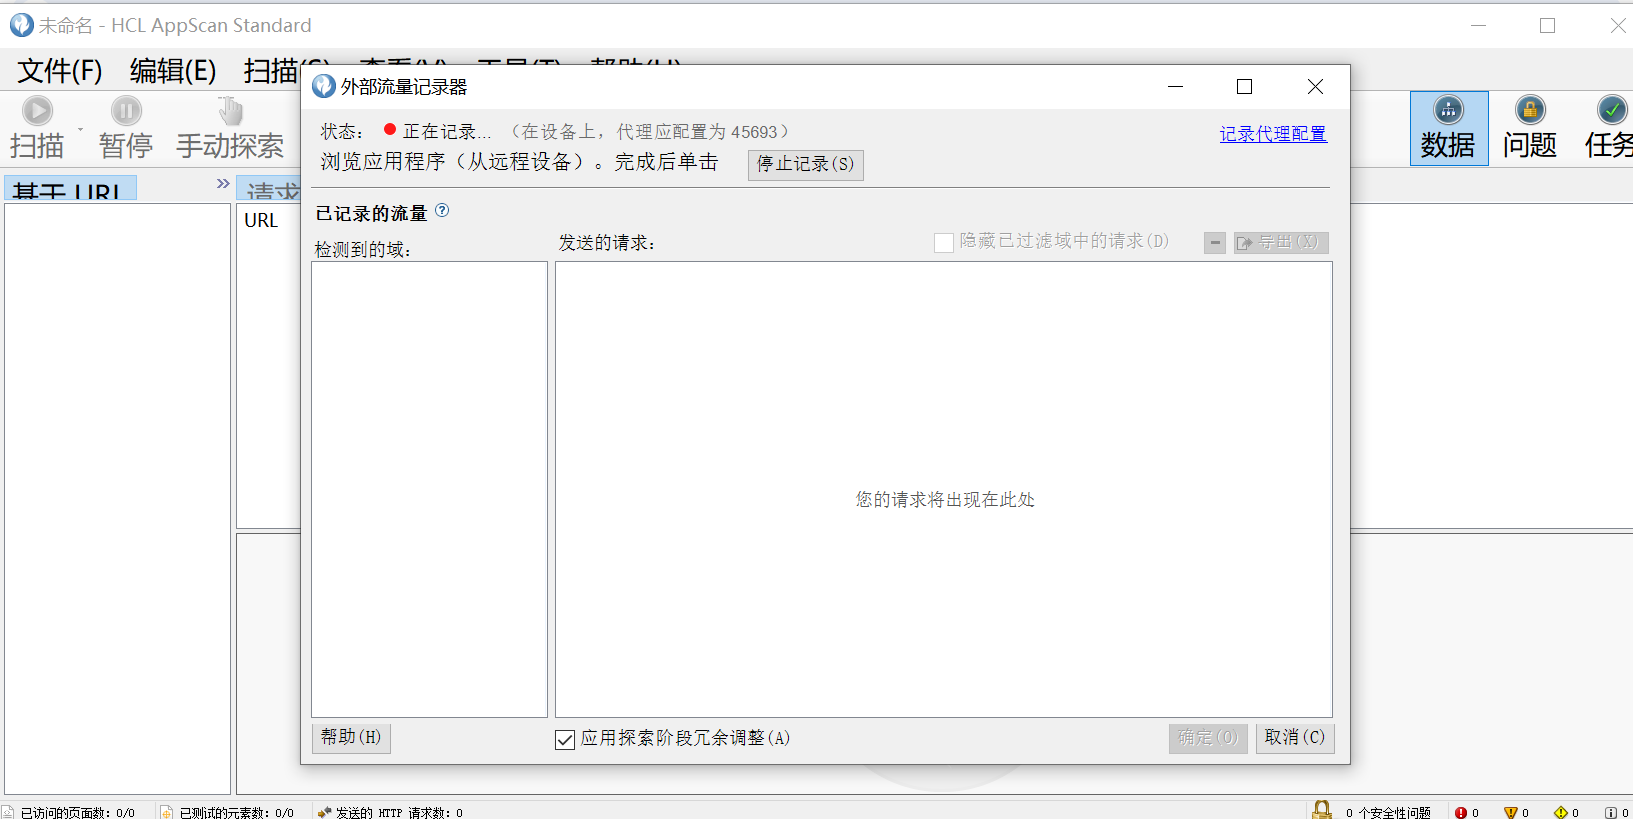Click 已访问的页面数 status text

[x=77, y=813]
